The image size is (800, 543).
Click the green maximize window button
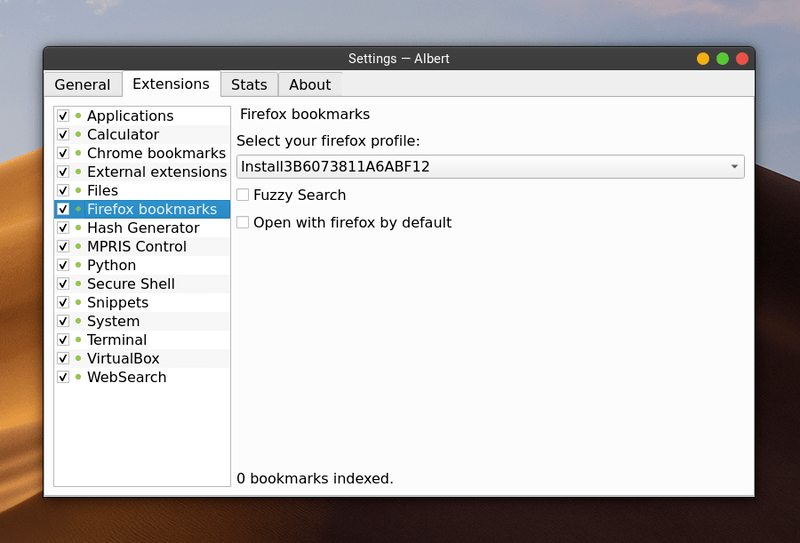722,59
